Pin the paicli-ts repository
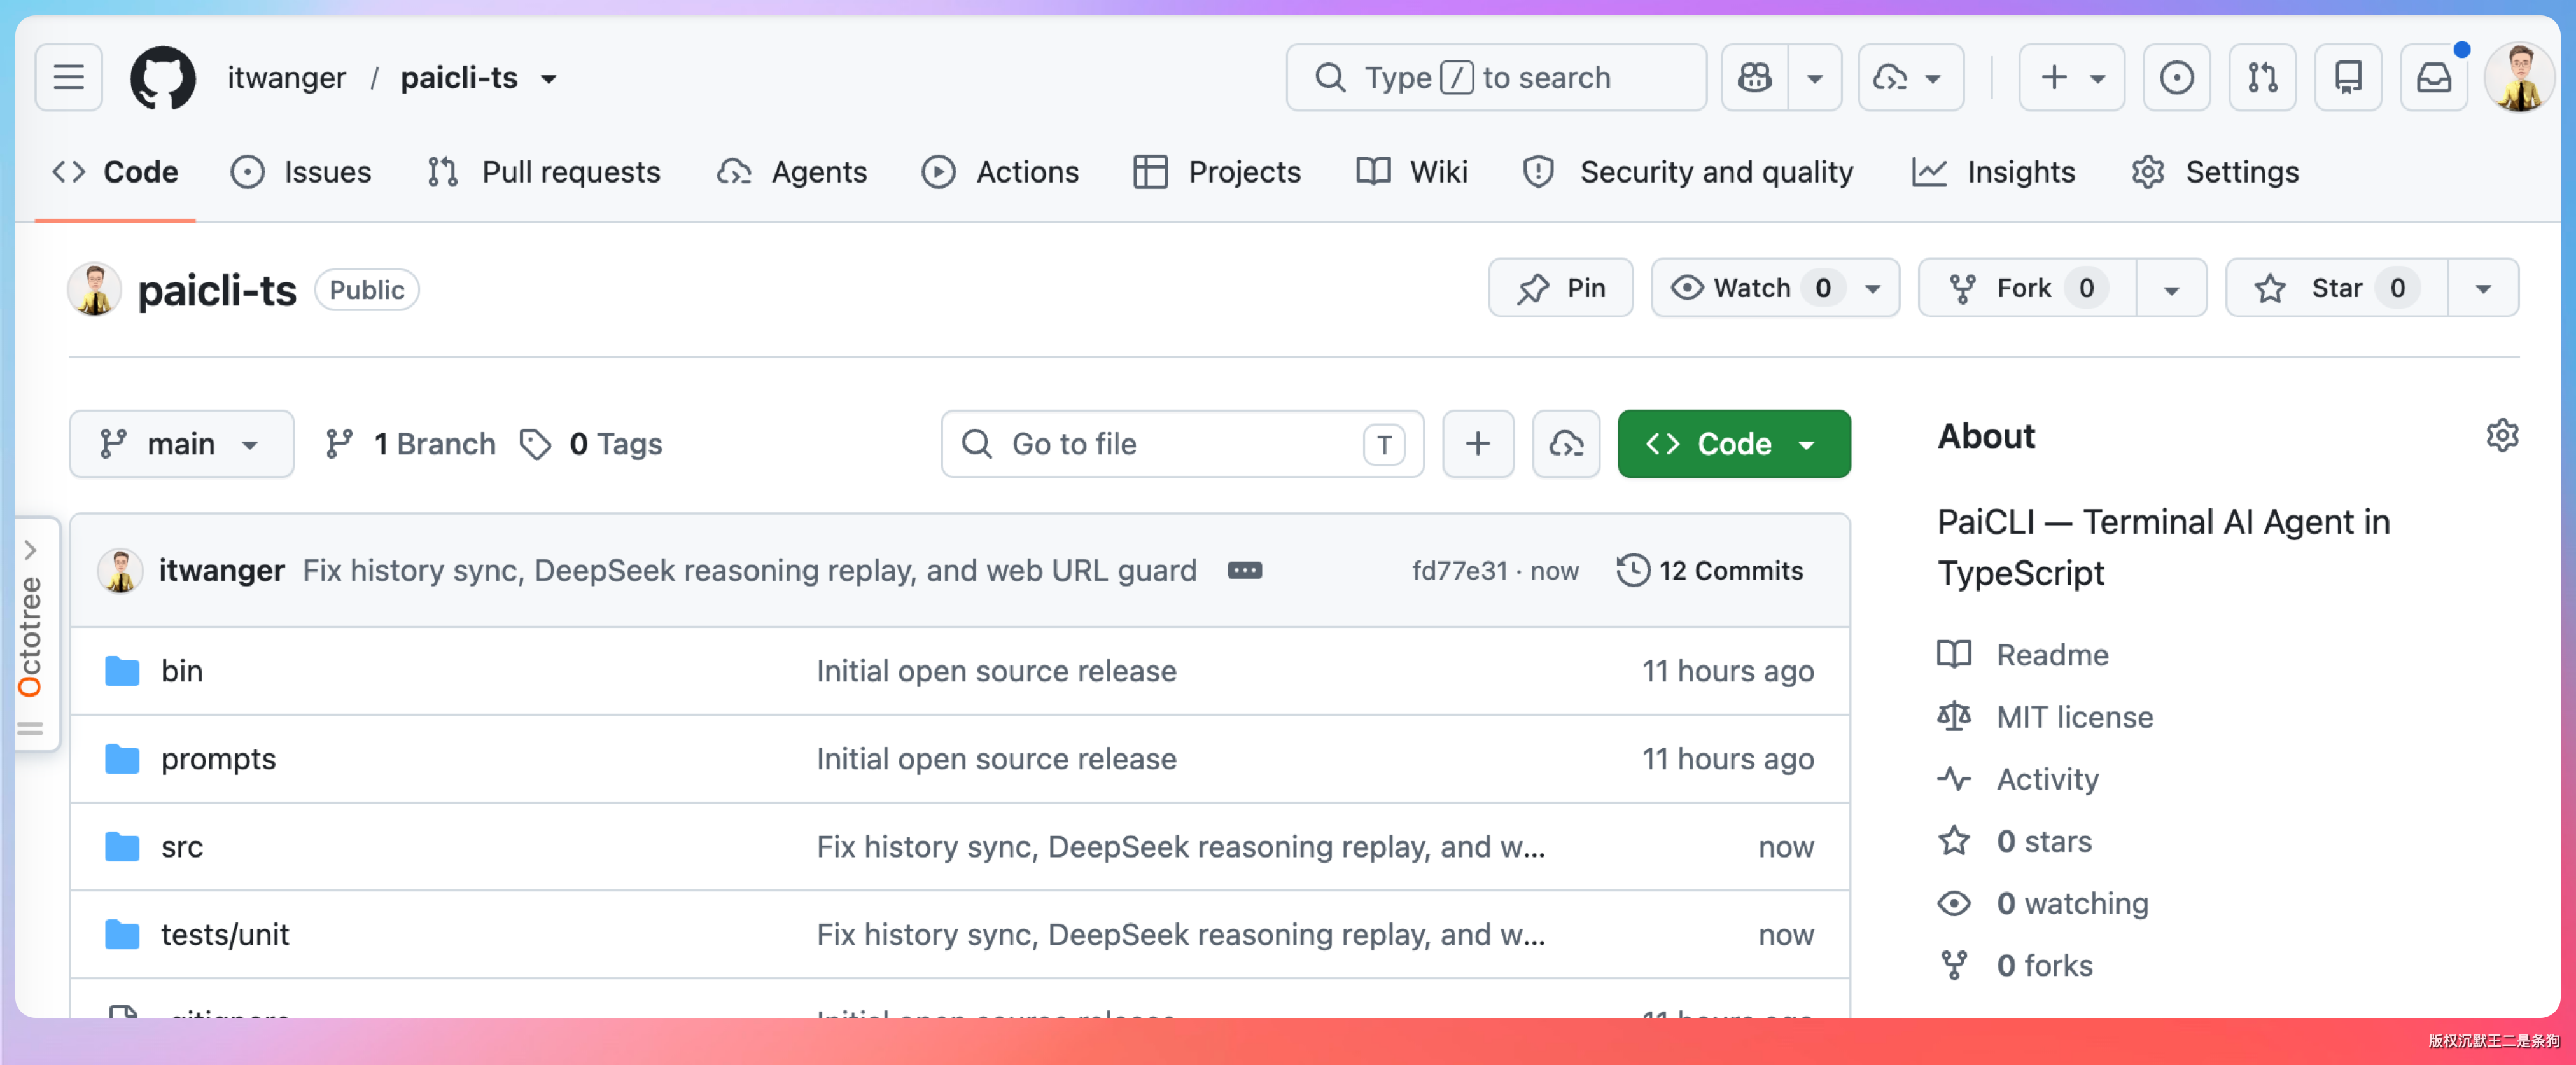Viewport: 2576px width, 1065px height. (x=1560, y=288)
